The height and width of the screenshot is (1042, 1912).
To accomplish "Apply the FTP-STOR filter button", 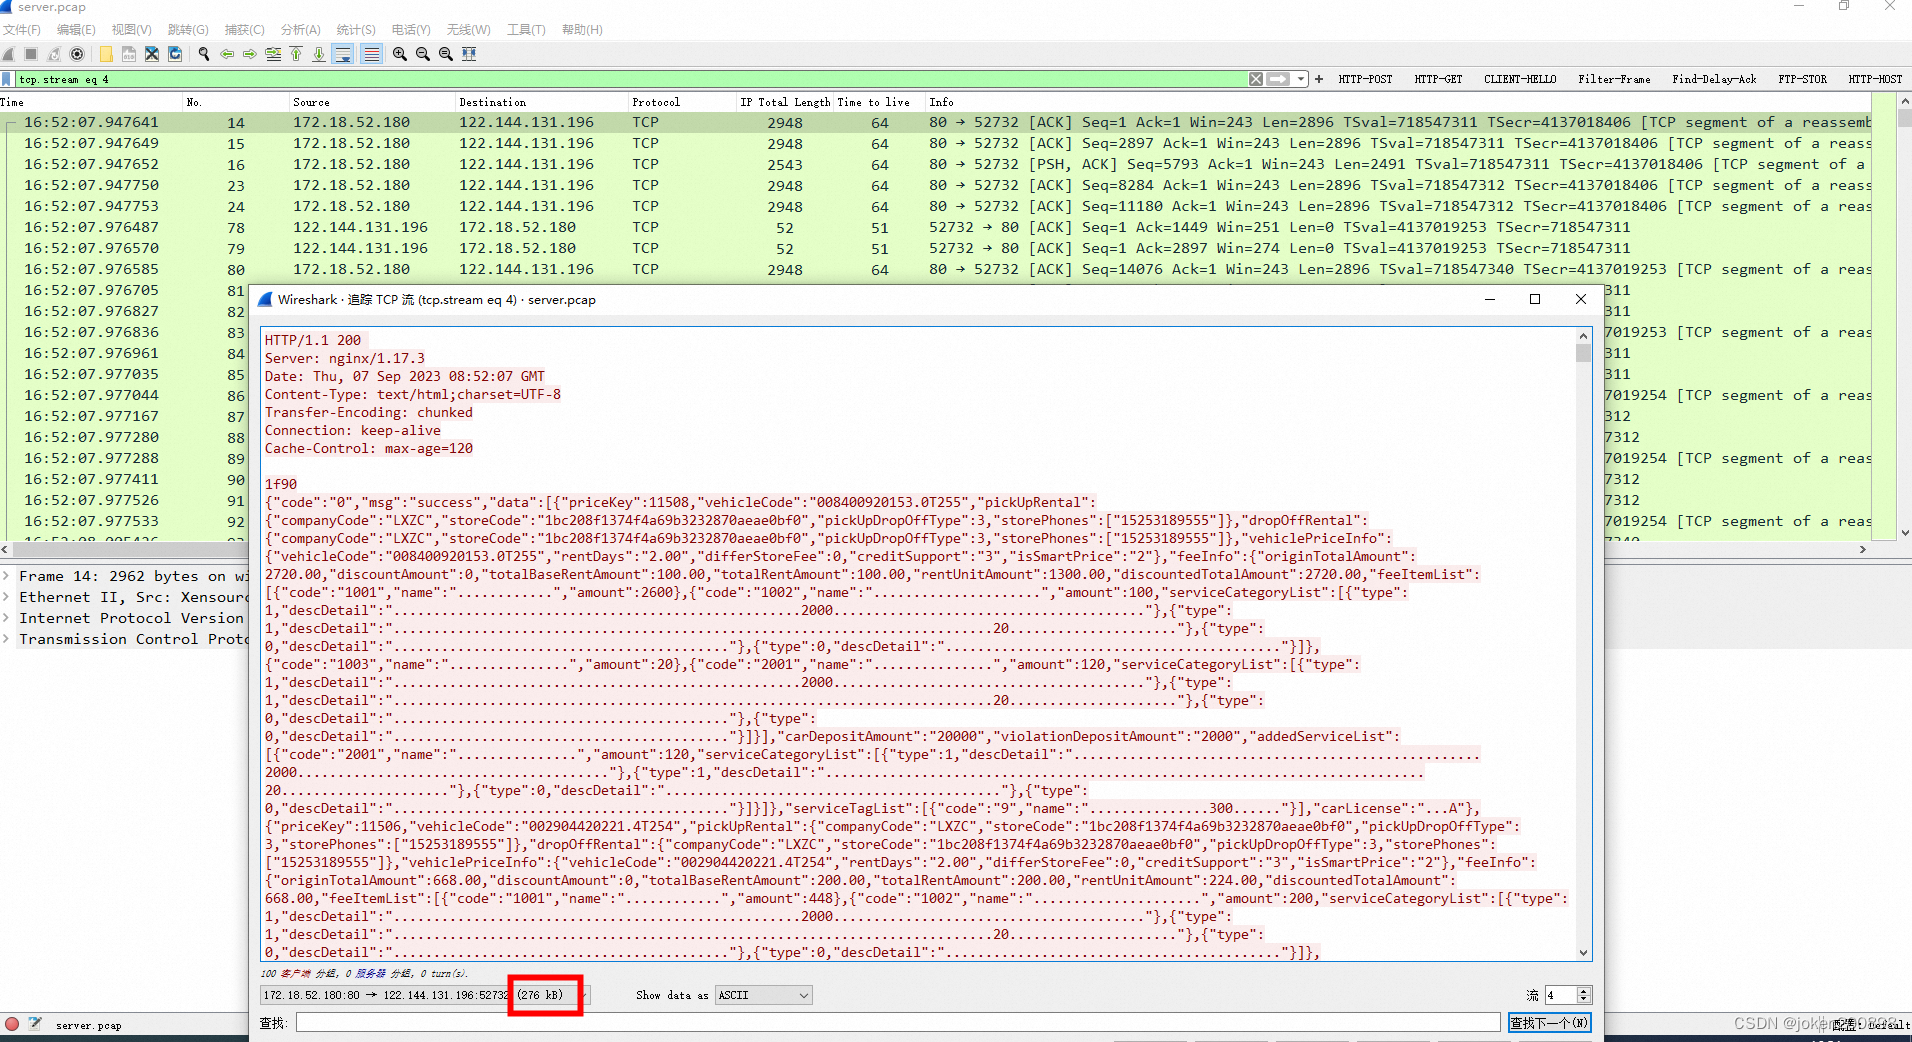I will point(1802,79).
